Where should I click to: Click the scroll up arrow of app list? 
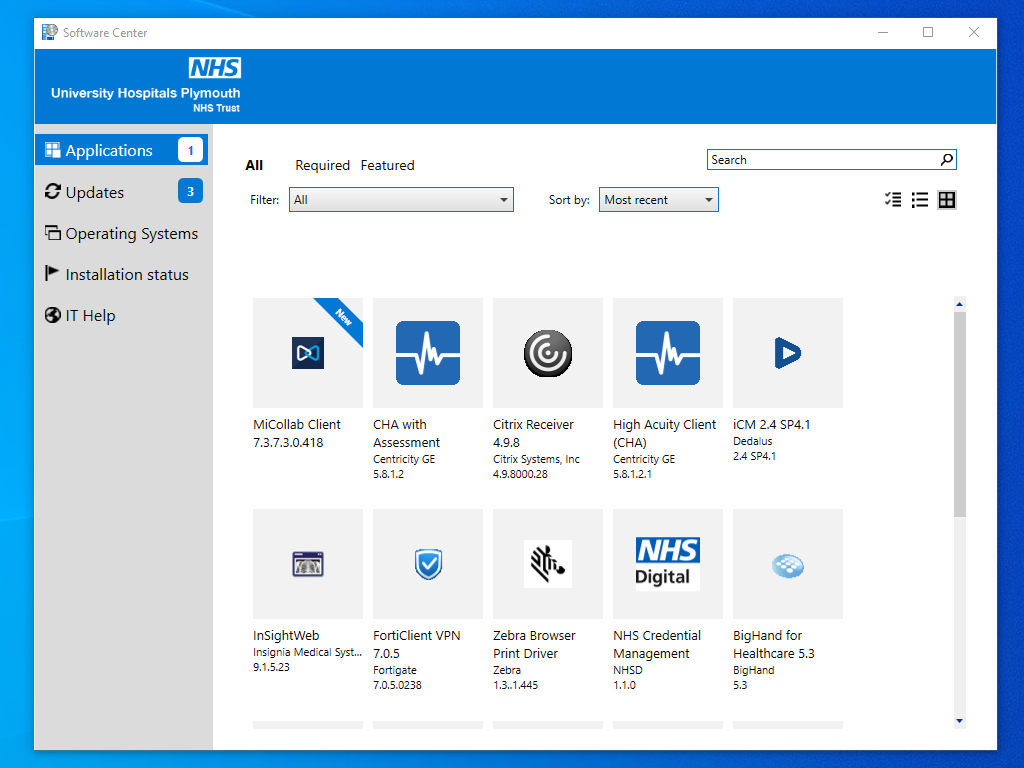pyautogui.click(x=959, y=304)
